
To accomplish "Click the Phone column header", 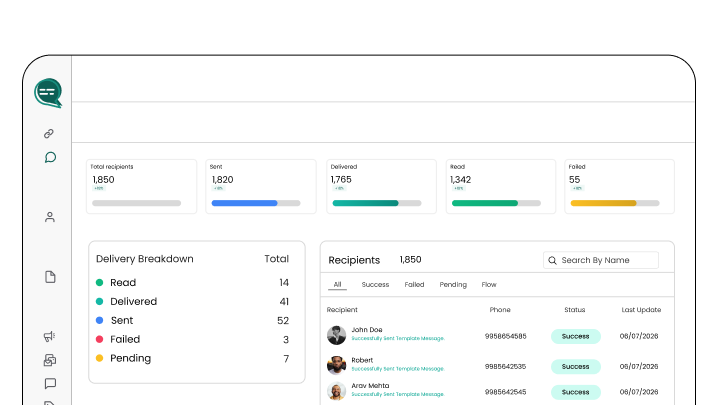I will 500,310.
